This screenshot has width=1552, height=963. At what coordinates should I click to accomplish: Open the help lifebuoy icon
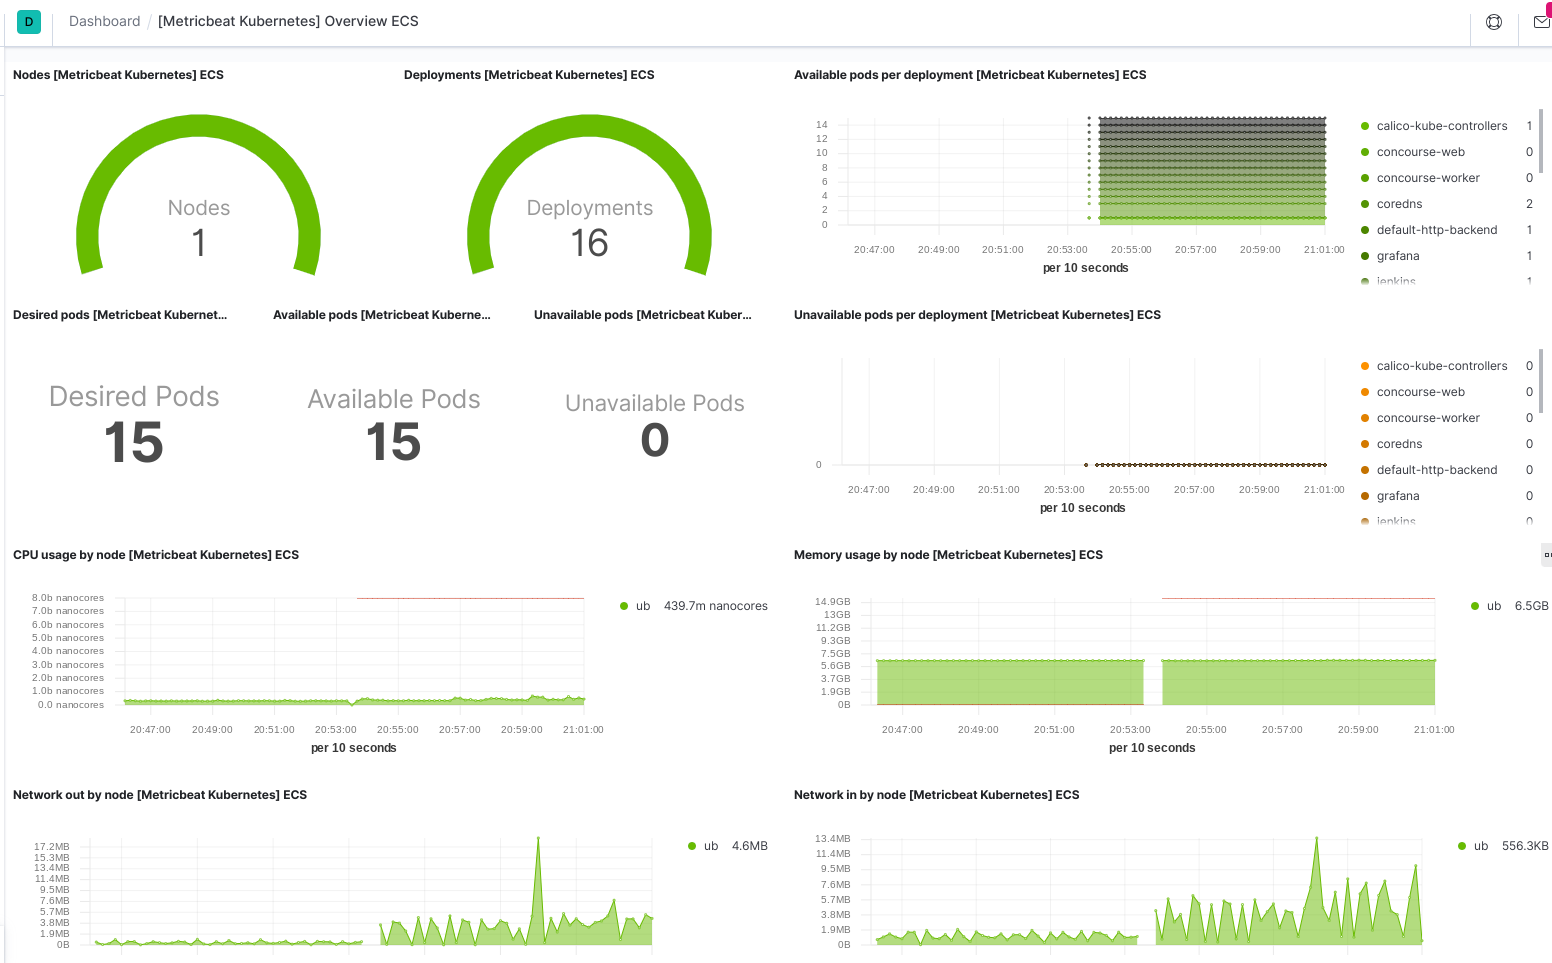pos(1494,22)
